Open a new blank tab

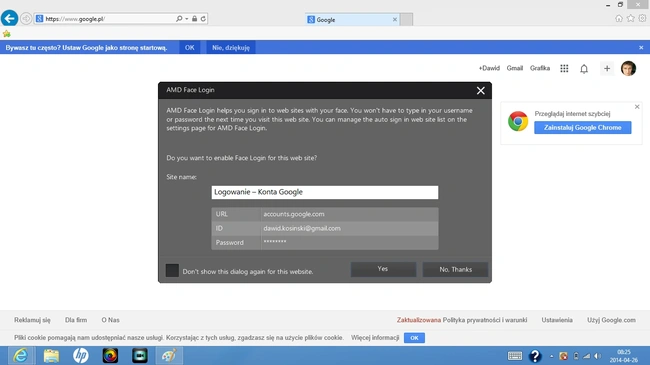407,19
